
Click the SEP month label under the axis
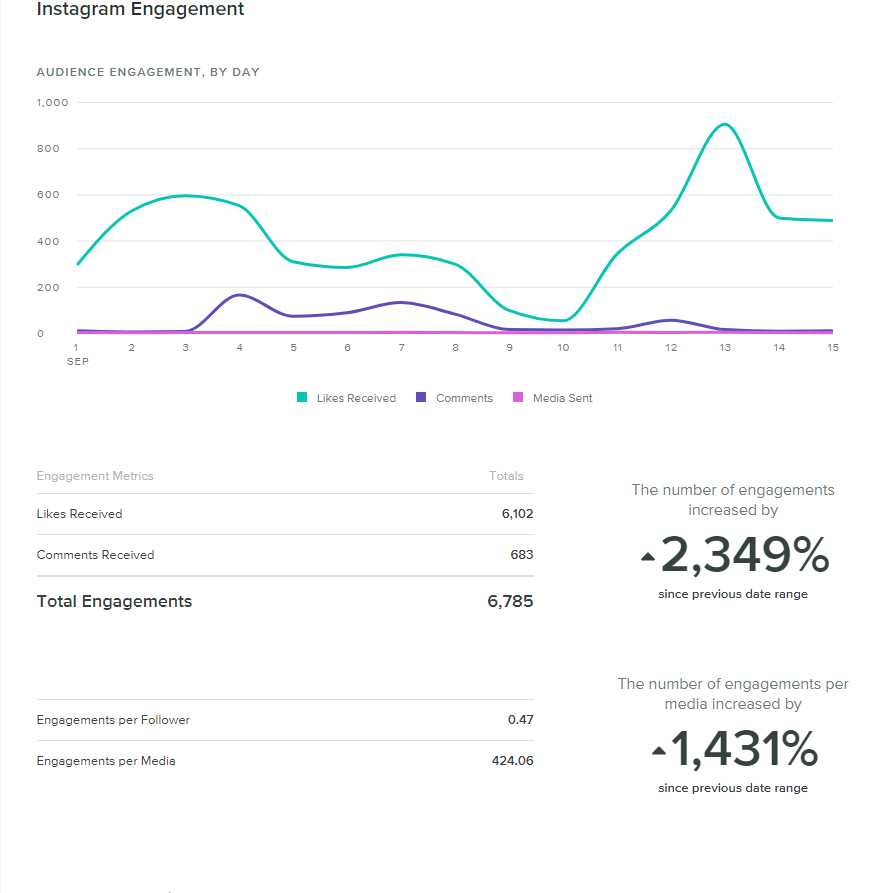77,362
